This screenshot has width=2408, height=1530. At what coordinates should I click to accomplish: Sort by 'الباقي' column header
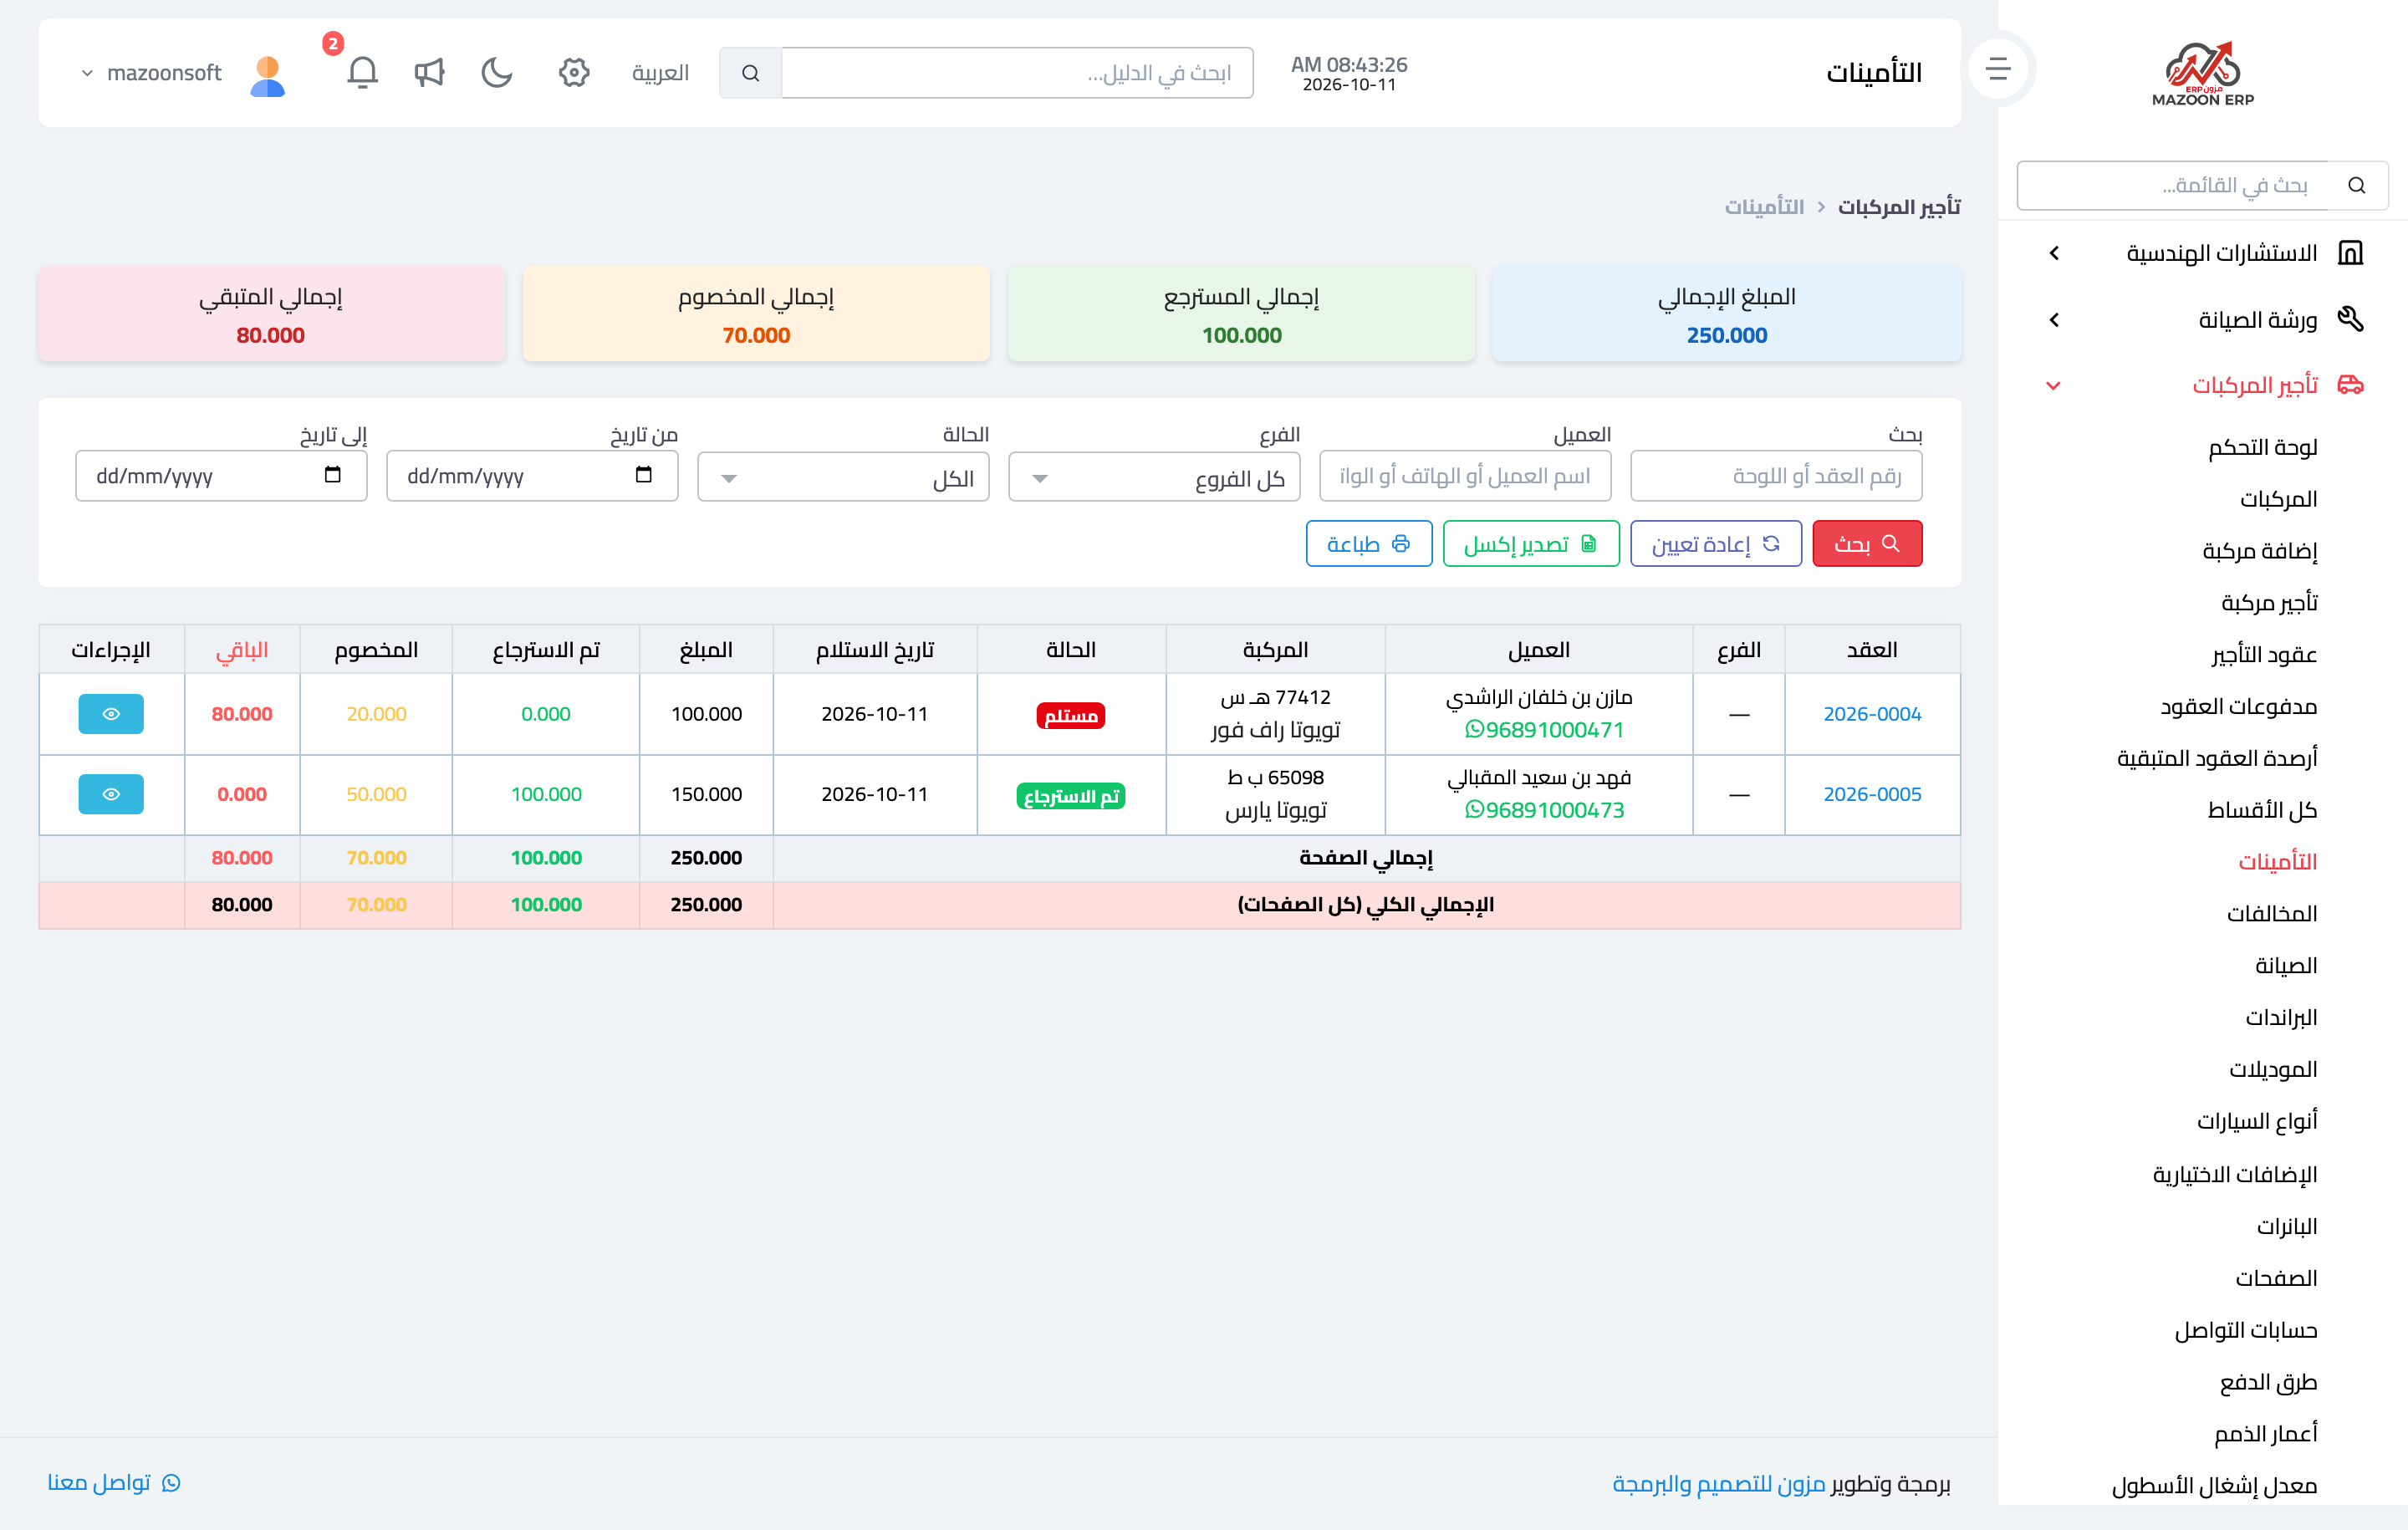(242, 650)
